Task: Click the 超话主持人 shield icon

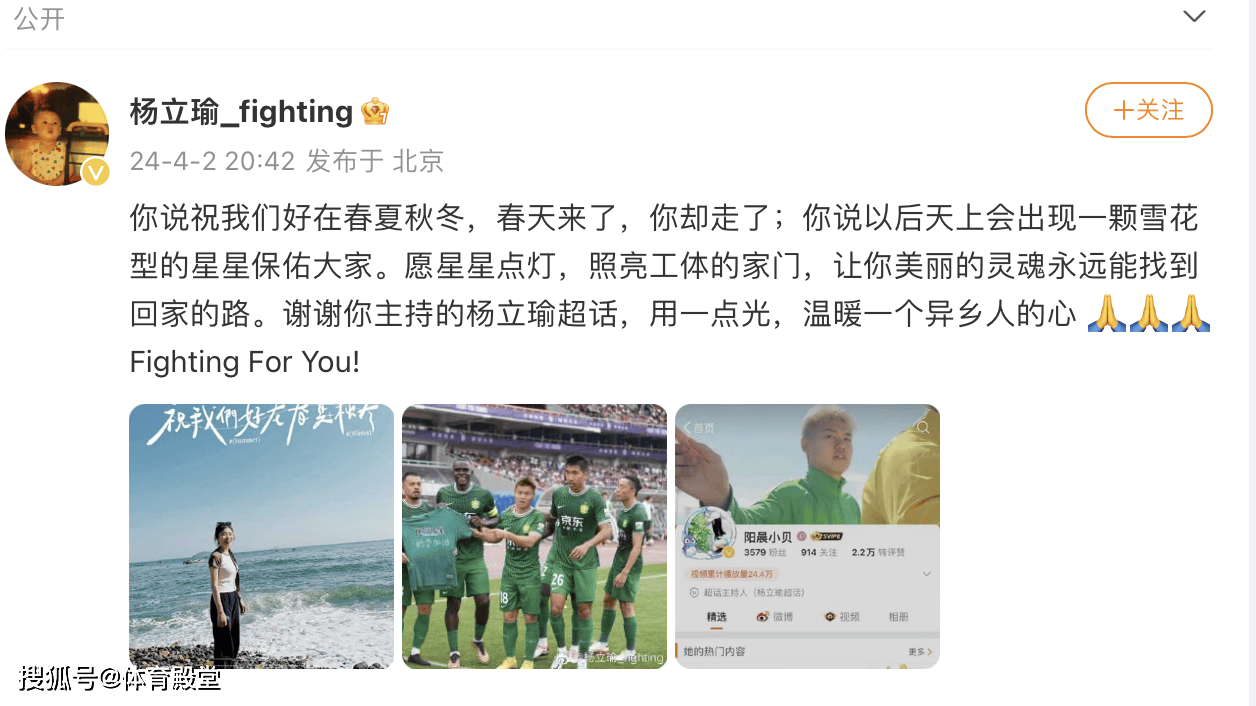Action: tap(694, 592)
